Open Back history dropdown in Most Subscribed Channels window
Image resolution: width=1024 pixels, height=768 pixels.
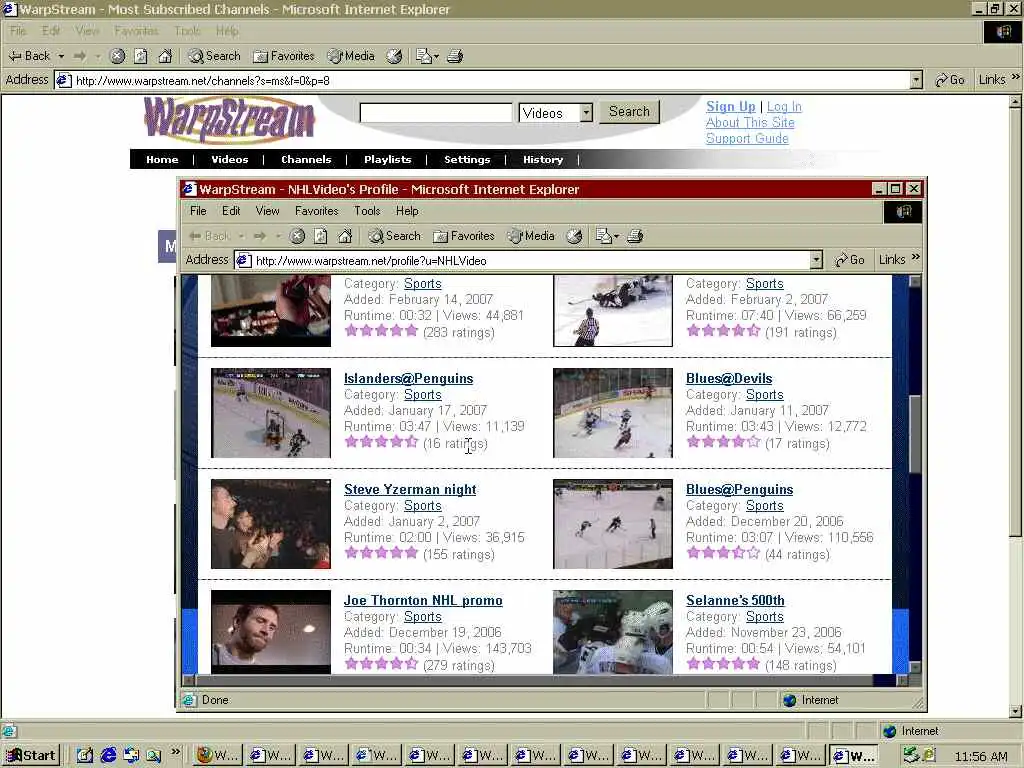point(61,56)
